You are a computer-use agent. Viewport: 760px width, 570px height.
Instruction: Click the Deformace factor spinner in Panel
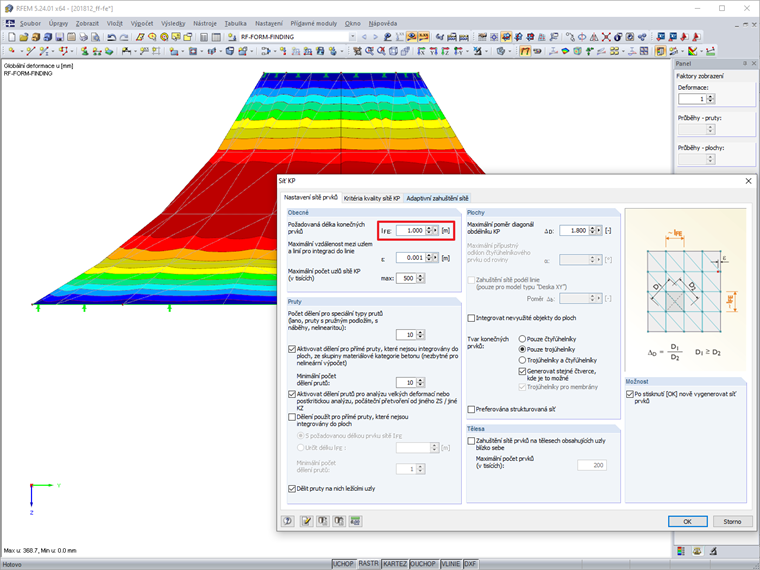(711, 99)
